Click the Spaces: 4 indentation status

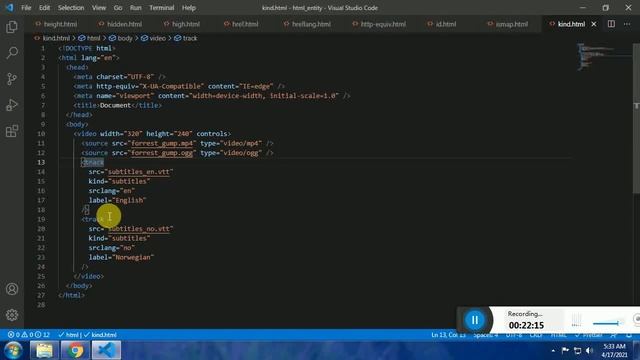point(486,335)
